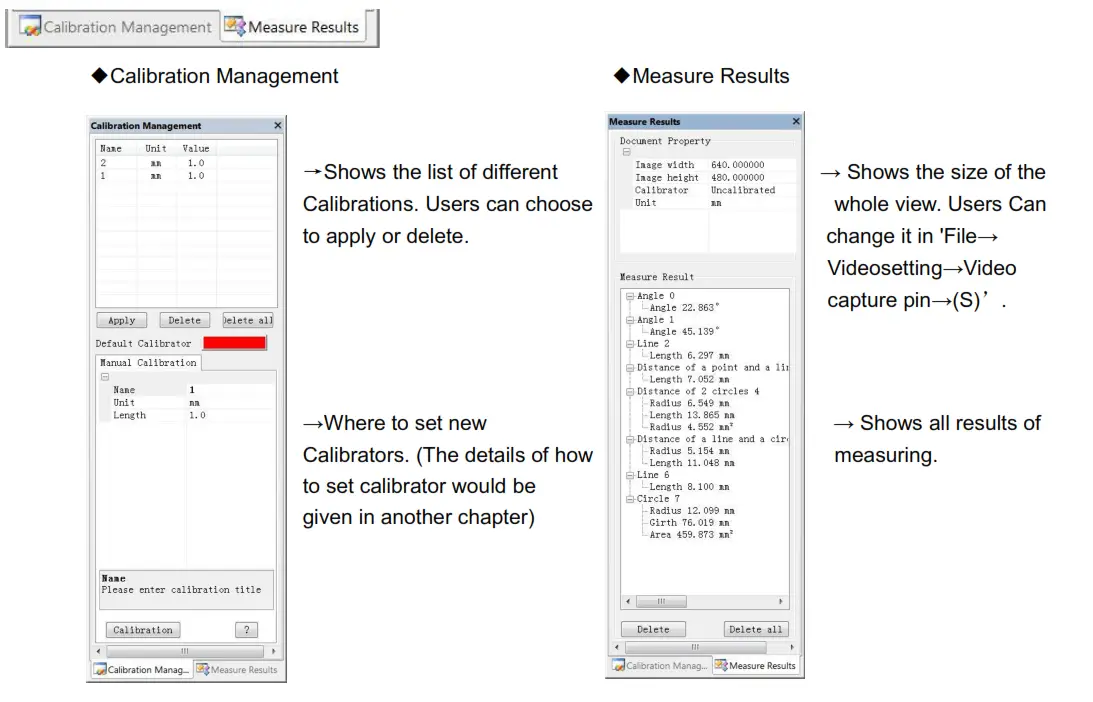Image resolution: width=1093 pixels, height=702 pixels.
Task: Select Radius 4.552 result
Action: click(691, 427)
